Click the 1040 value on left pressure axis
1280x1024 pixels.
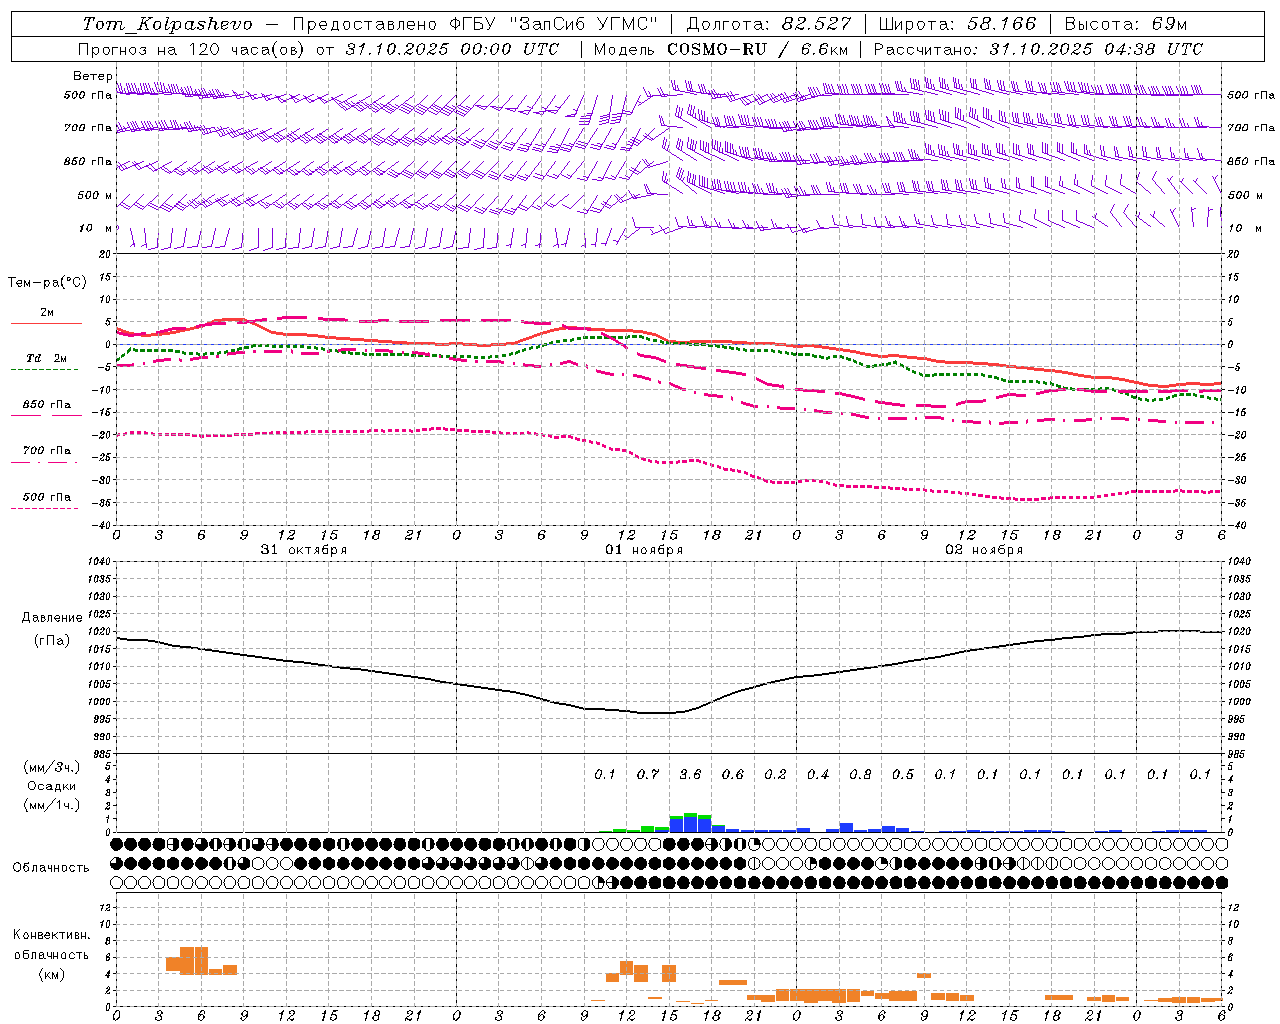[98, 562]
